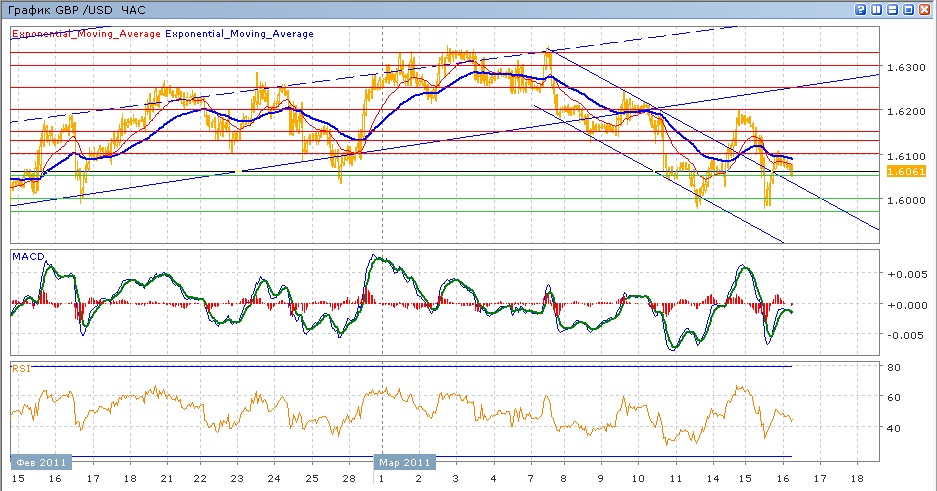Select the Фев 2011 month marker
The image size is (937, 491).
pyautogui.click(x=41, y=462)
